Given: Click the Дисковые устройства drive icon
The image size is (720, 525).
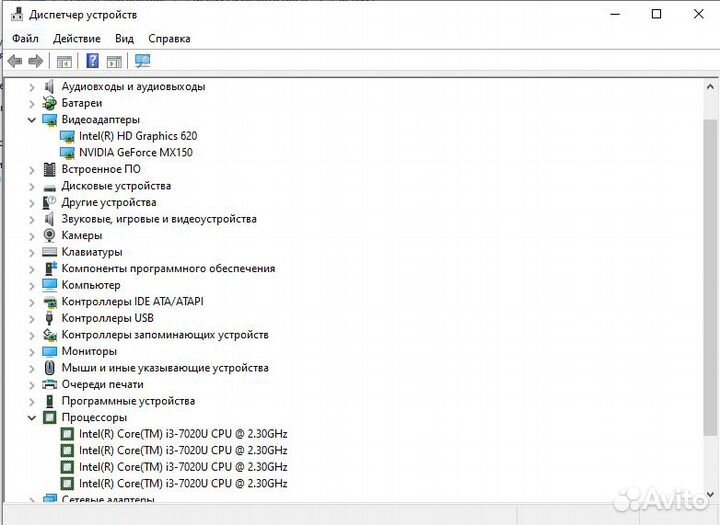Looking at the screenshot, I should coord(49,186).
